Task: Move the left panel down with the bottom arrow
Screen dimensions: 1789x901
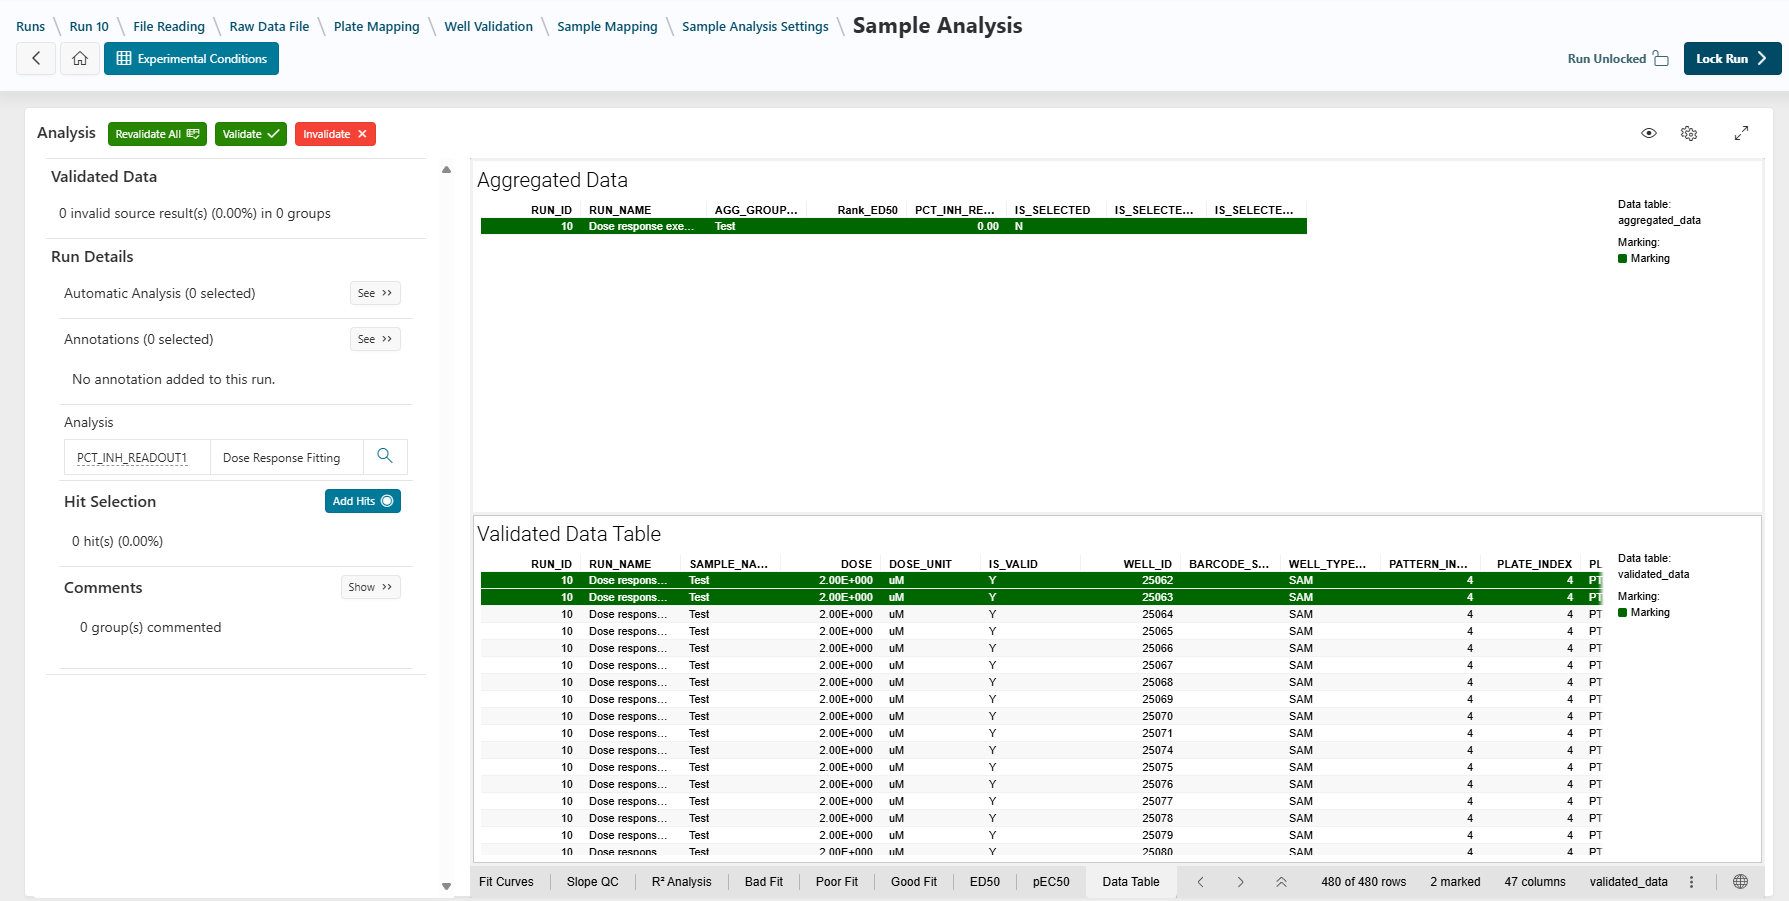Action: 446,886
